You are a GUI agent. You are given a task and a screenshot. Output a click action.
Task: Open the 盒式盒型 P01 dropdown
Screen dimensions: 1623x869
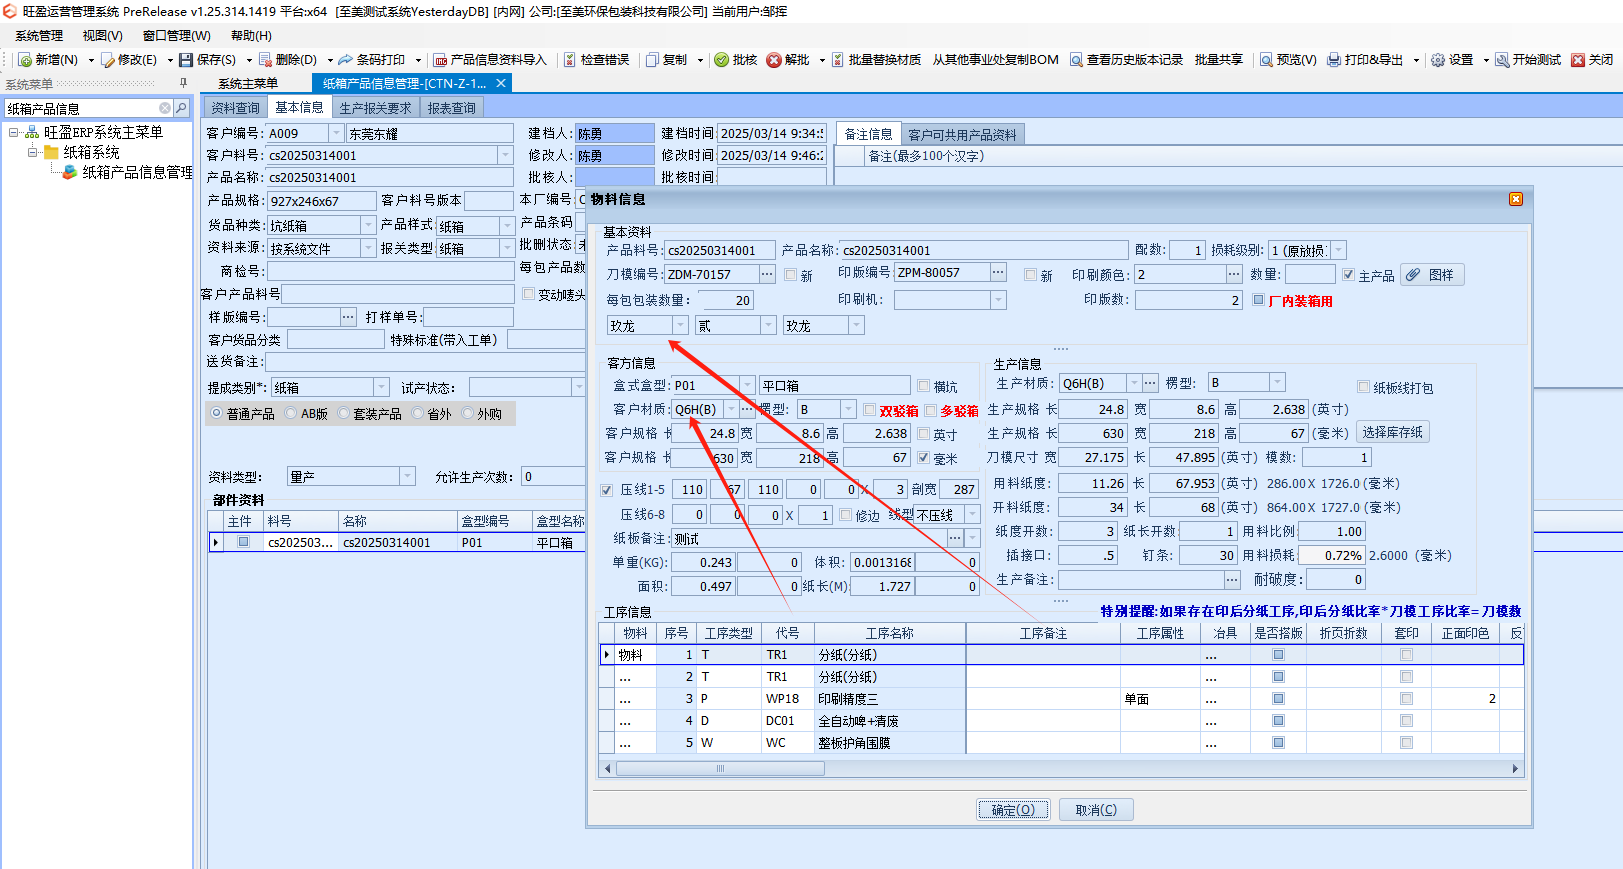747,385
